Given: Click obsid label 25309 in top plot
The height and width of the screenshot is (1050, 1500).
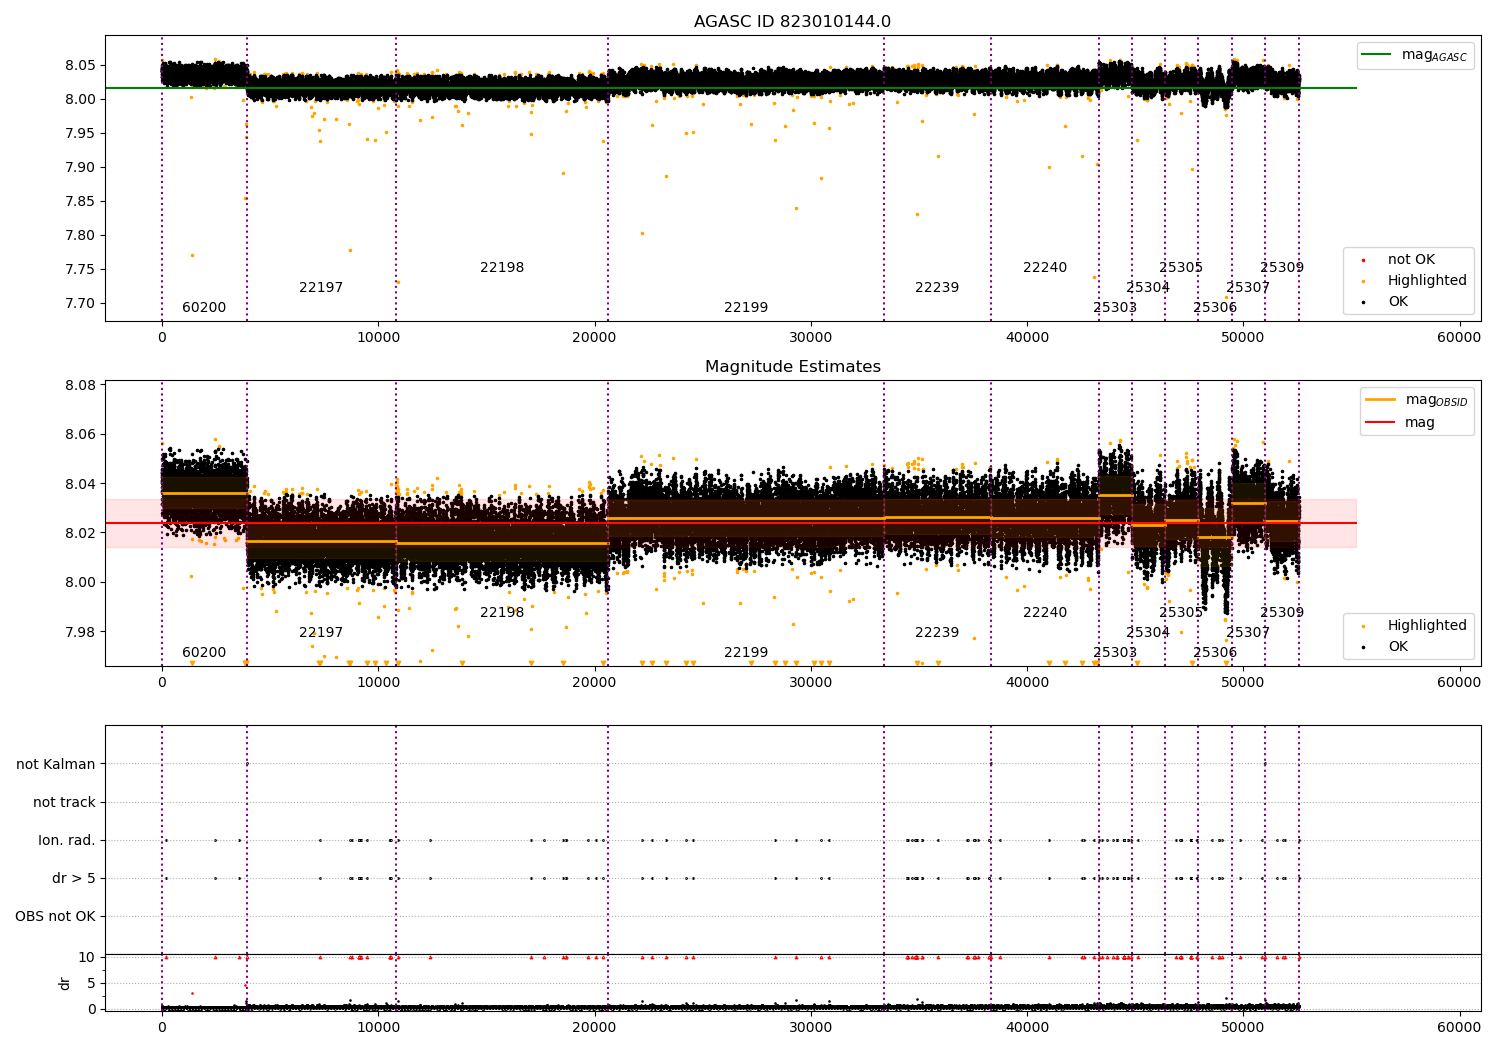Looking at the screenshot, I should point(1282,268).
